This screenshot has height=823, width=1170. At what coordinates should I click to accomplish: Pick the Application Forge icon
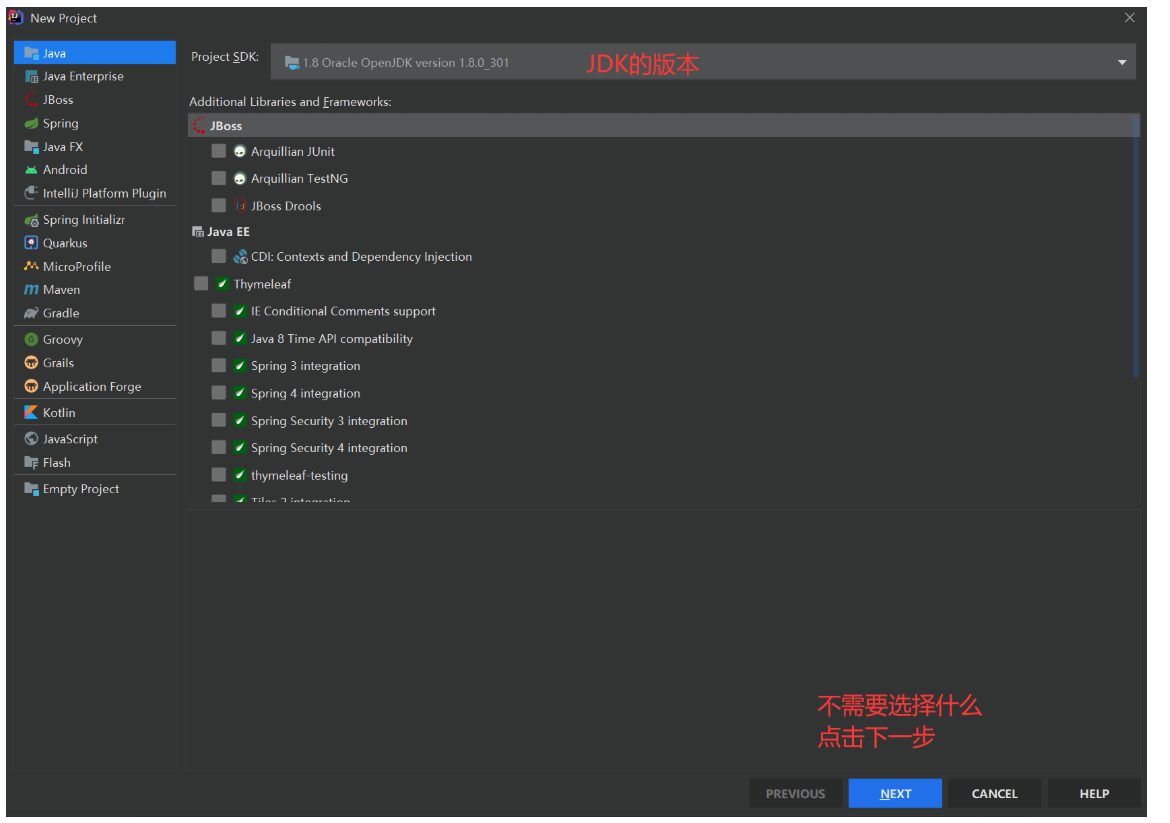point(31,387)
